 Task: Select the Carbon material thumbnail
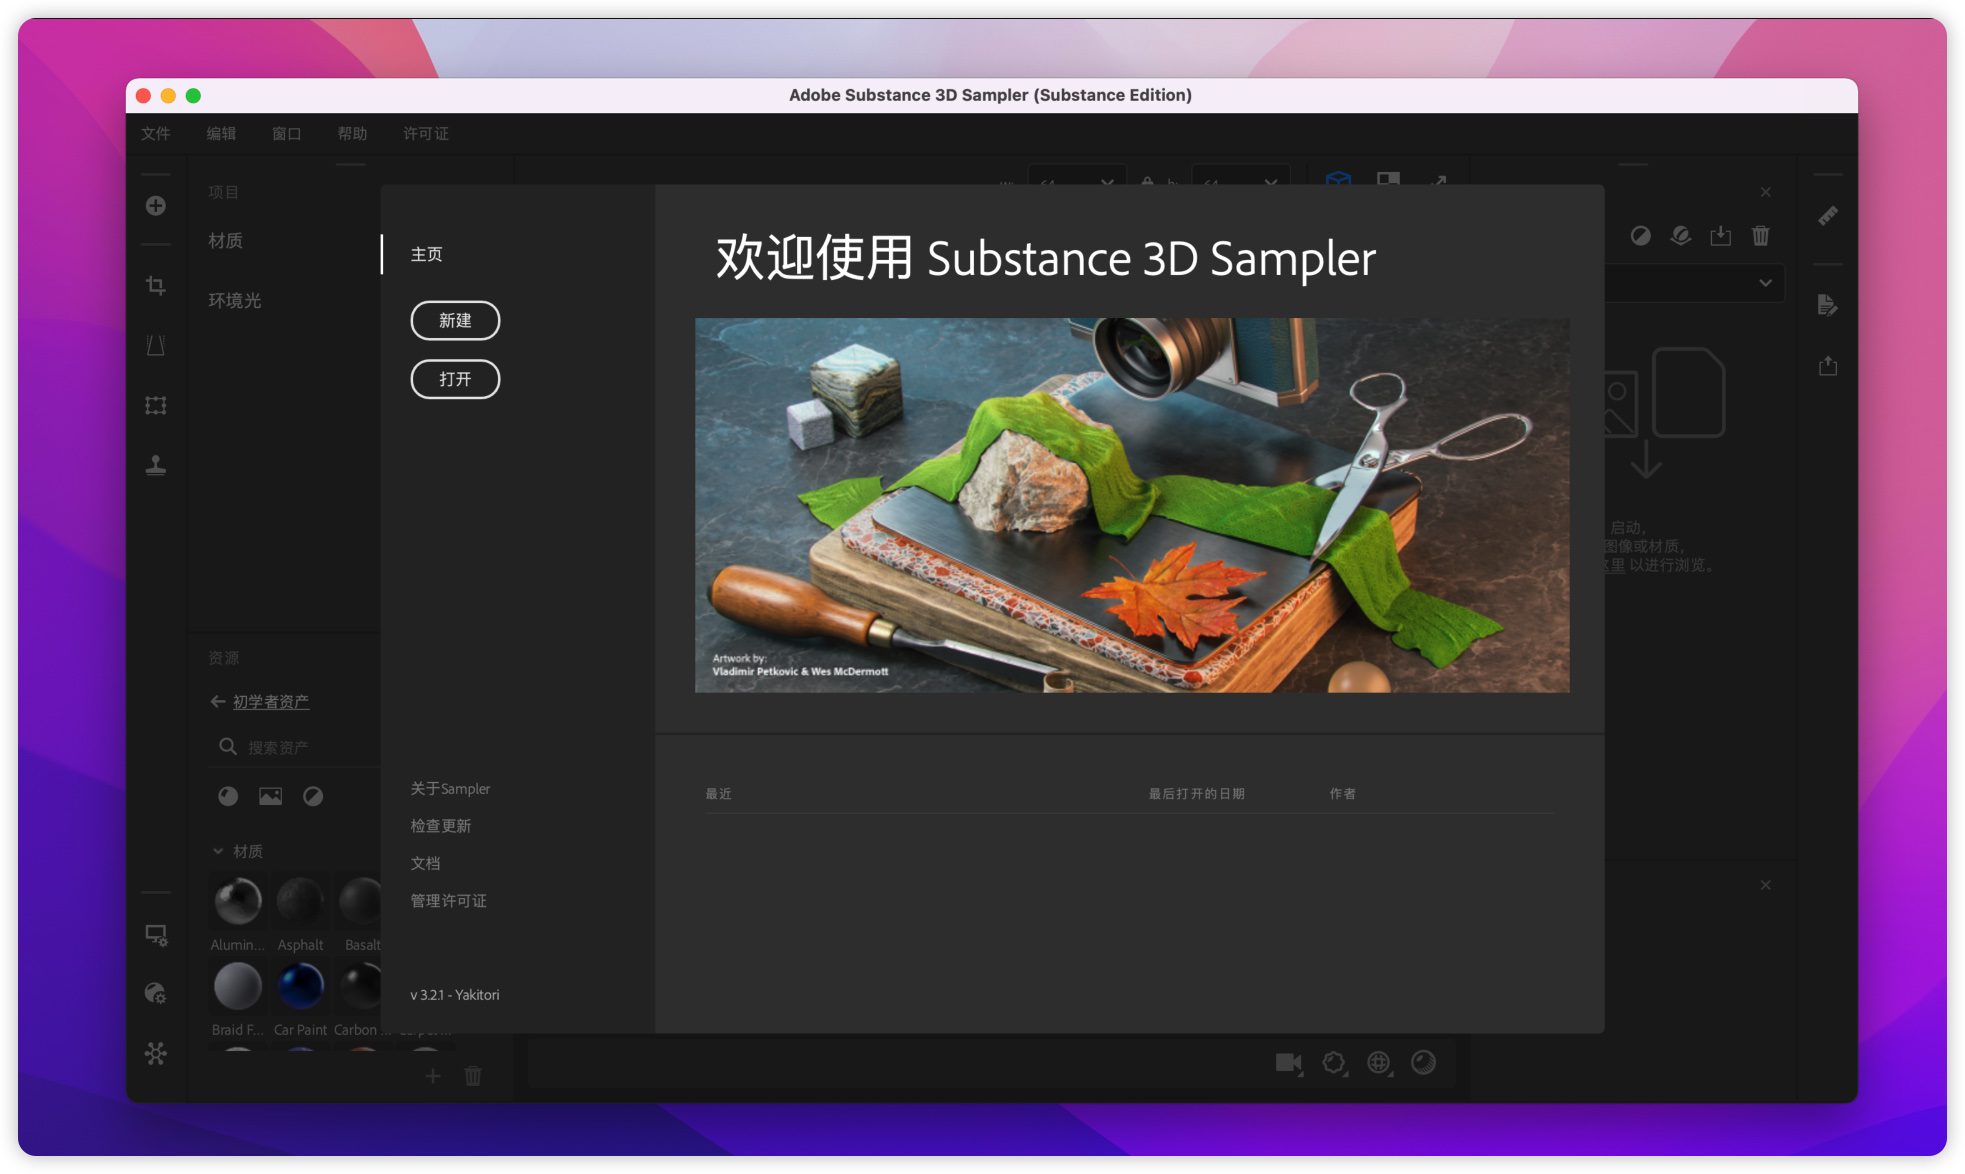pyautogui.click(x=360, y=985)
